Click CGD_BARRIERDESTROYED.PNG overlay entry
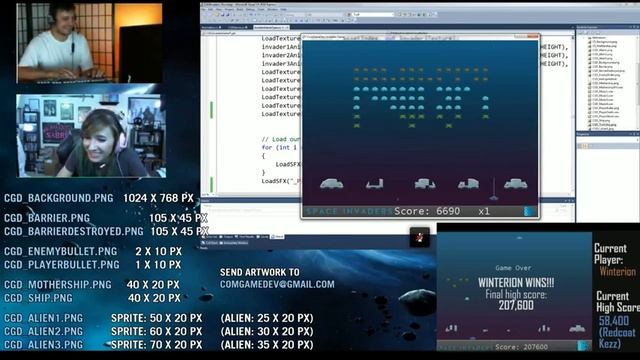 (x=73, y=231)
